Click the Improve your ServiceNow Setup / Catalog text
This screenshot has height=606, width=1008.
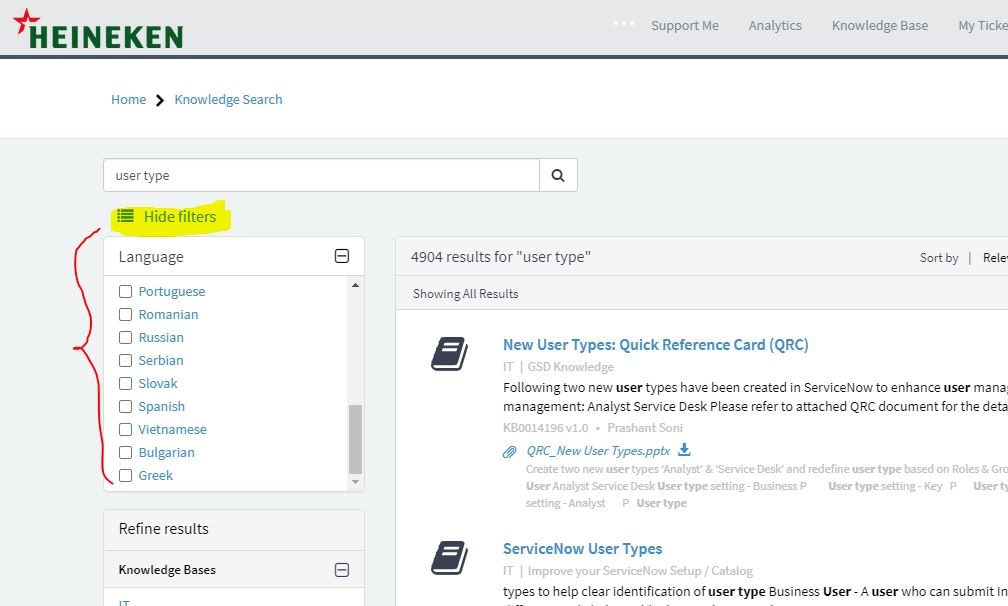click(x=640, y=571)
